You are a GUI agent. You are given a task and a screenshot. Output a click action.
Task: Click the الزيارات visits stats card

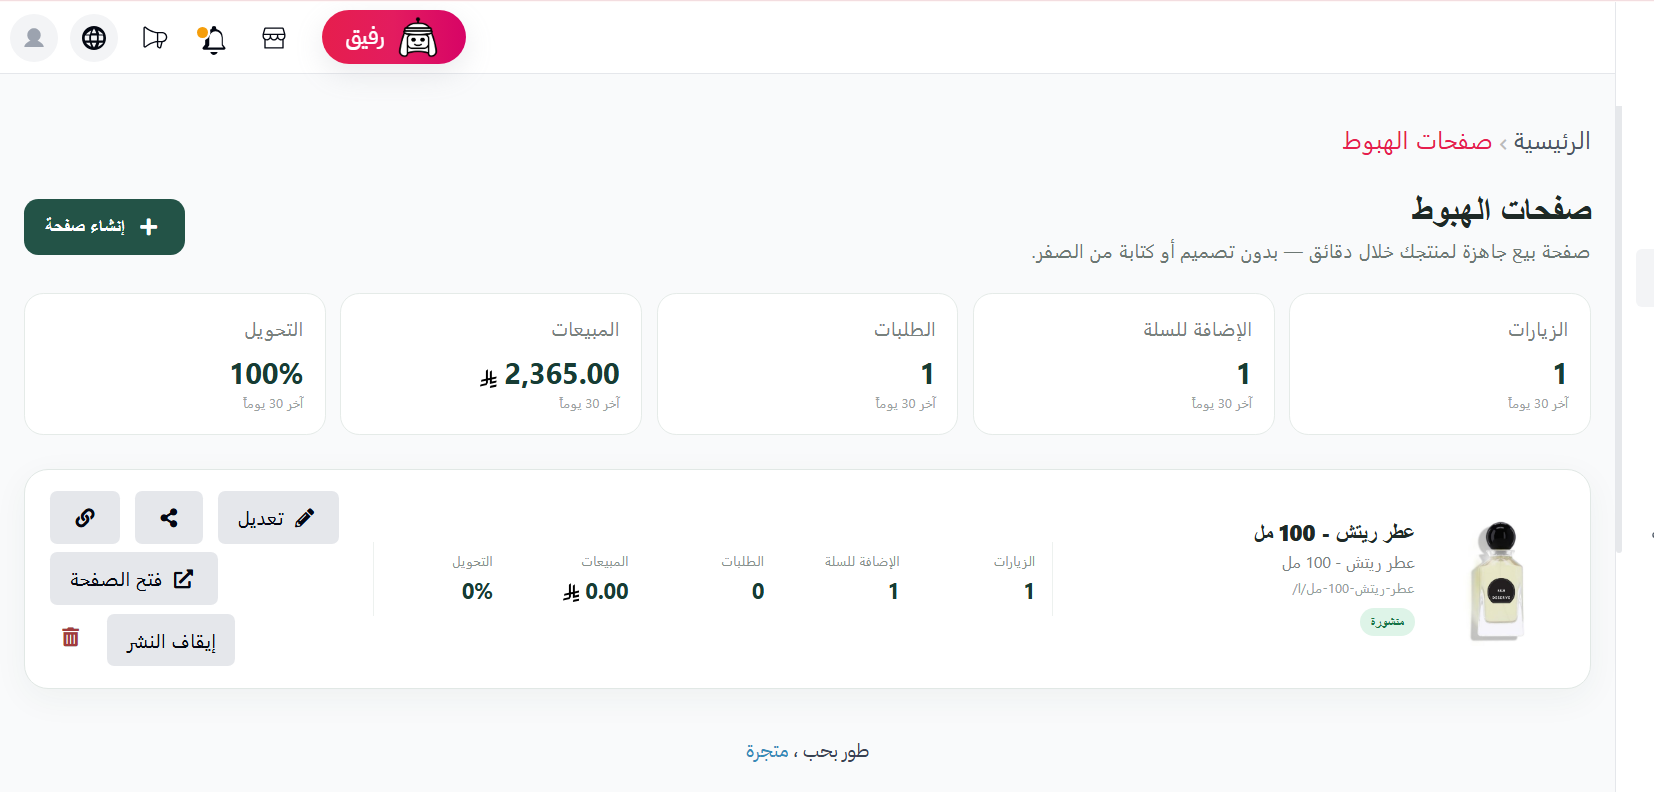pos(1440,364)
